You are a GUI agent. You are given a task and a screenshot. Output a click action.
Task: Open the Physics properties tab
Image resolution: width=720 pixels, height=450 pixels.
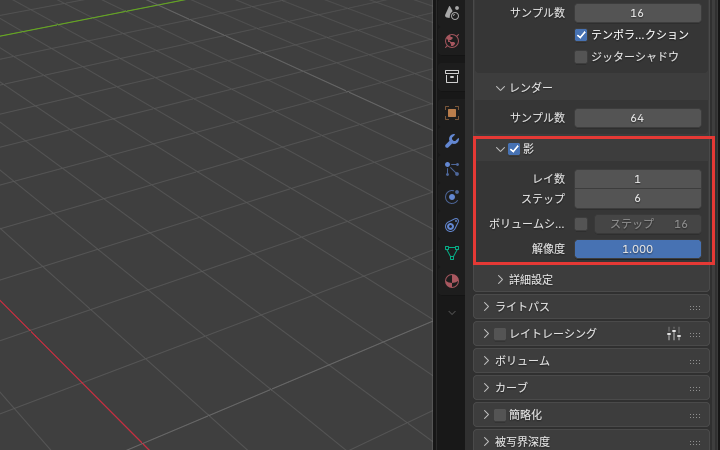pos(452,197)
